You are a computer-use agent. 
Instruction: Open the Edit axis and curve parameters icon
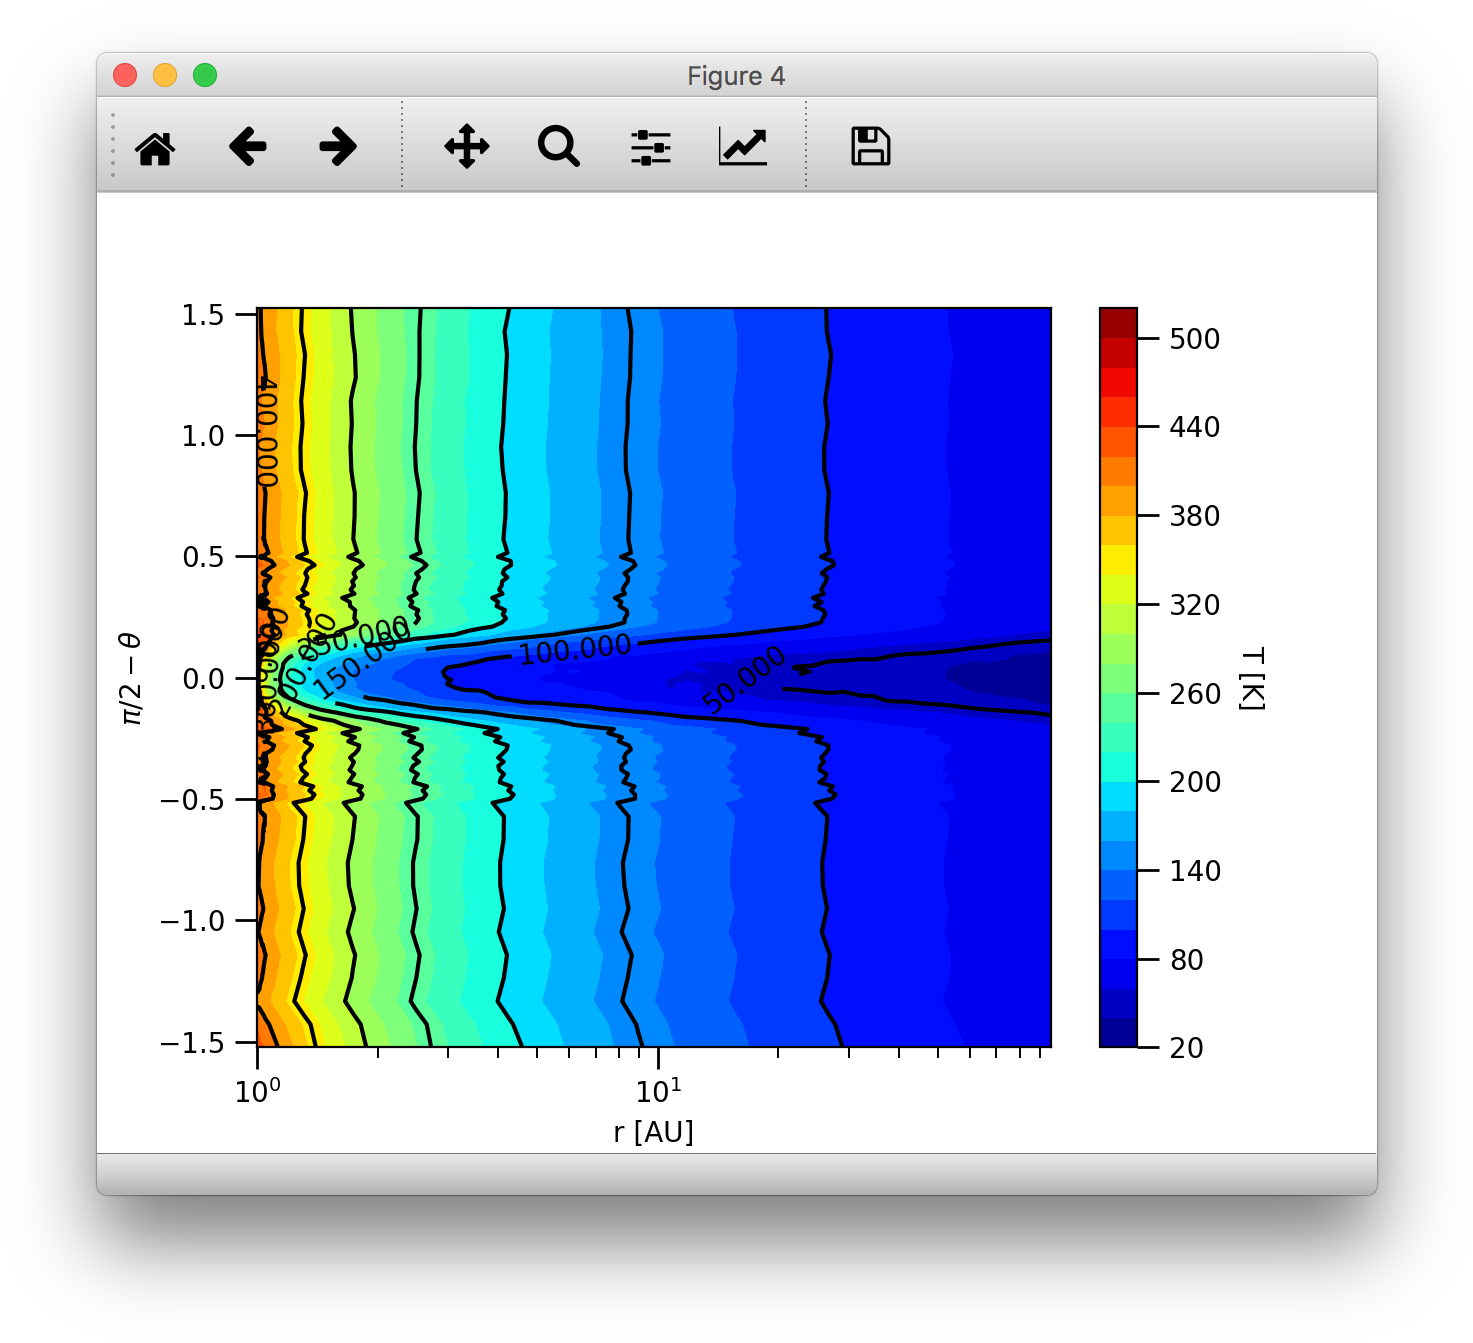(x=742, y=147)
